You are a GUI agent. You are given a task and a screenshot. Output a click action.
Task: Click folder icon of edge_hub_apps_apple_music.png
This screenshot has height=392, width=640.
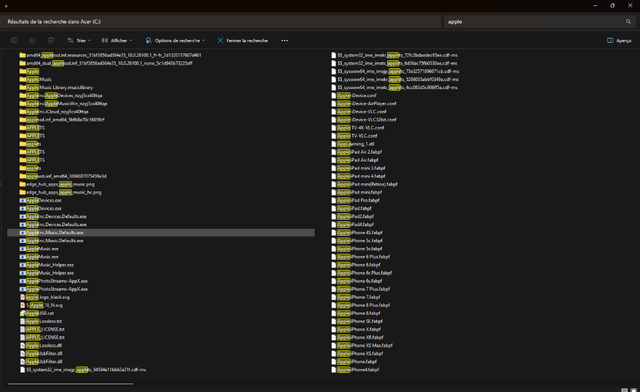[x=22, y=184]
